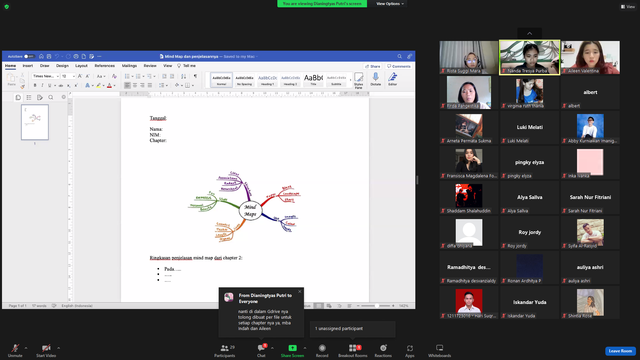640x360 pixels.
Task: Apply the red font color
Action: click(x=109, y=85)
